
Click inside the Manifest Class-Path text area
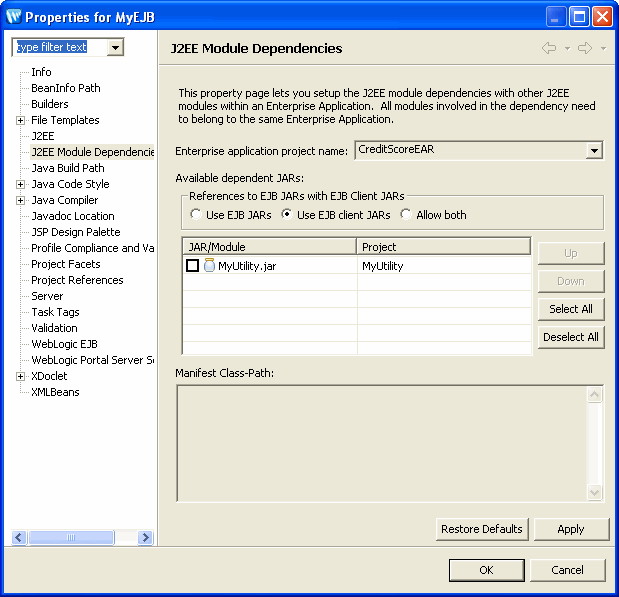tap(382, 443)
